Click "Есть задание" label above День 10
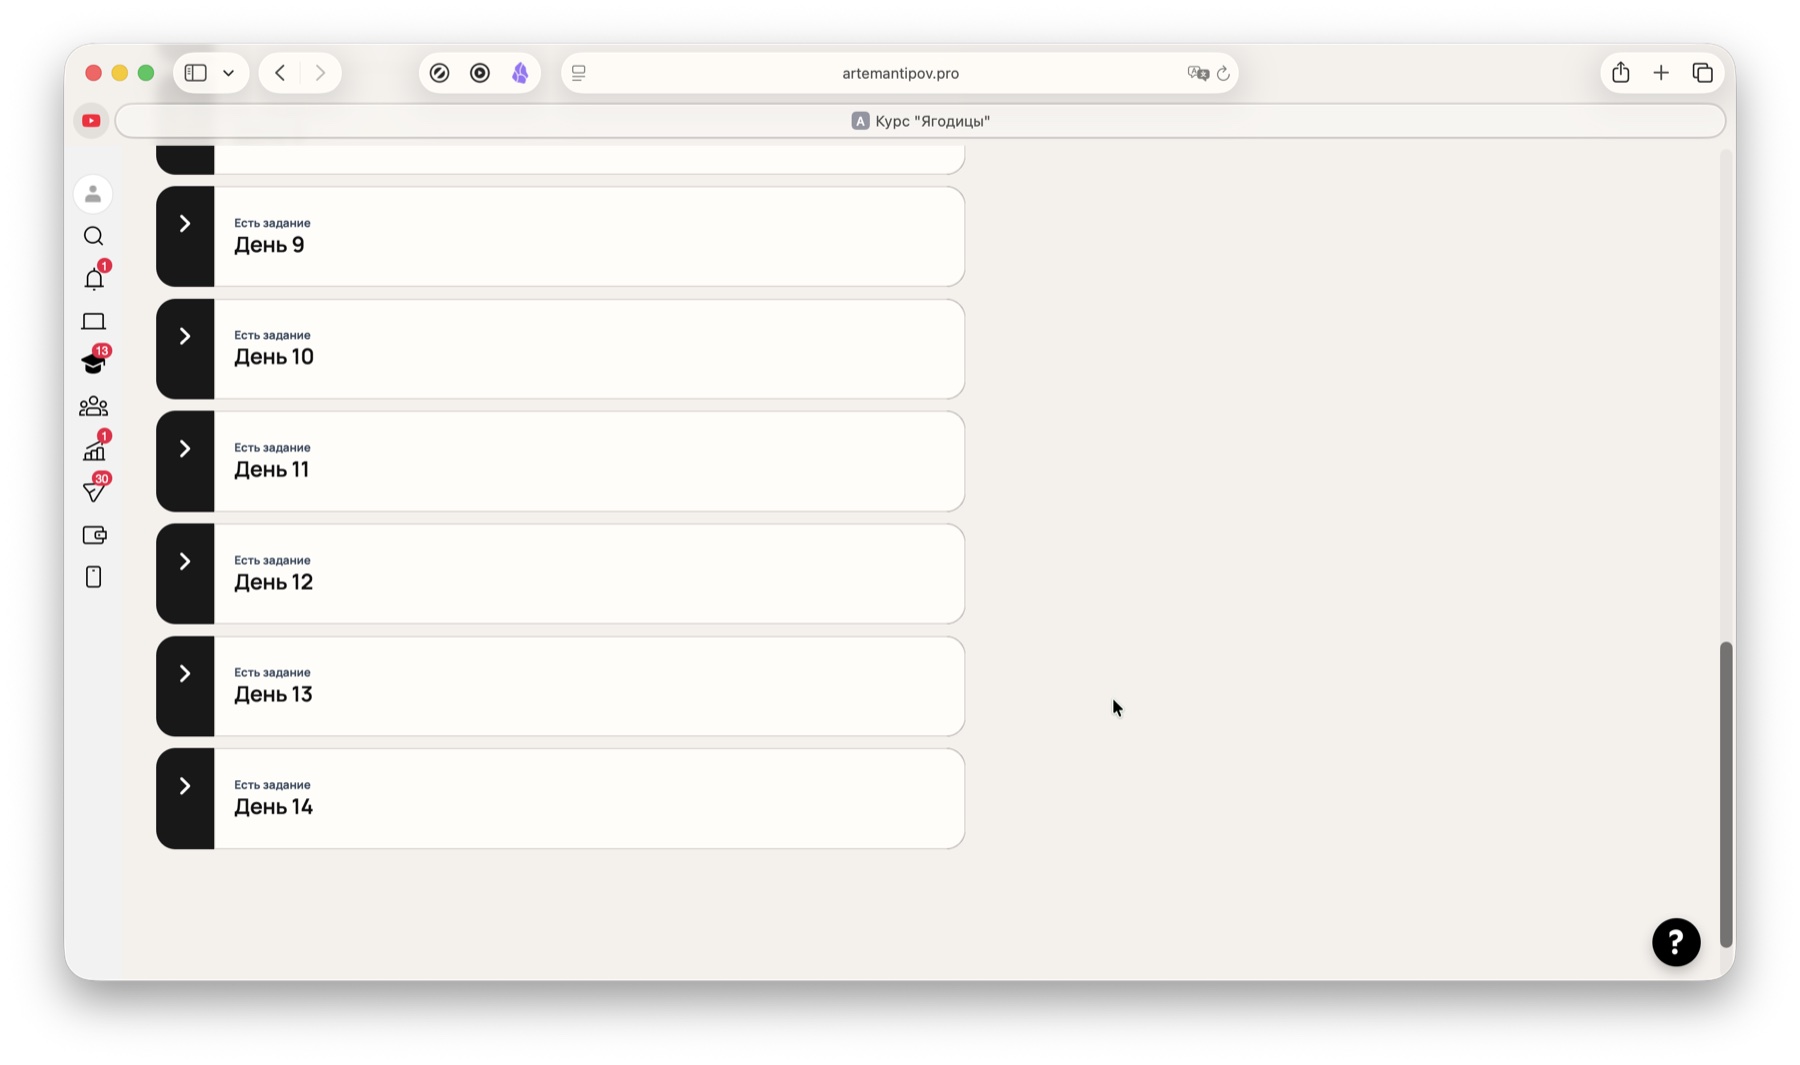 coord(272,335)
